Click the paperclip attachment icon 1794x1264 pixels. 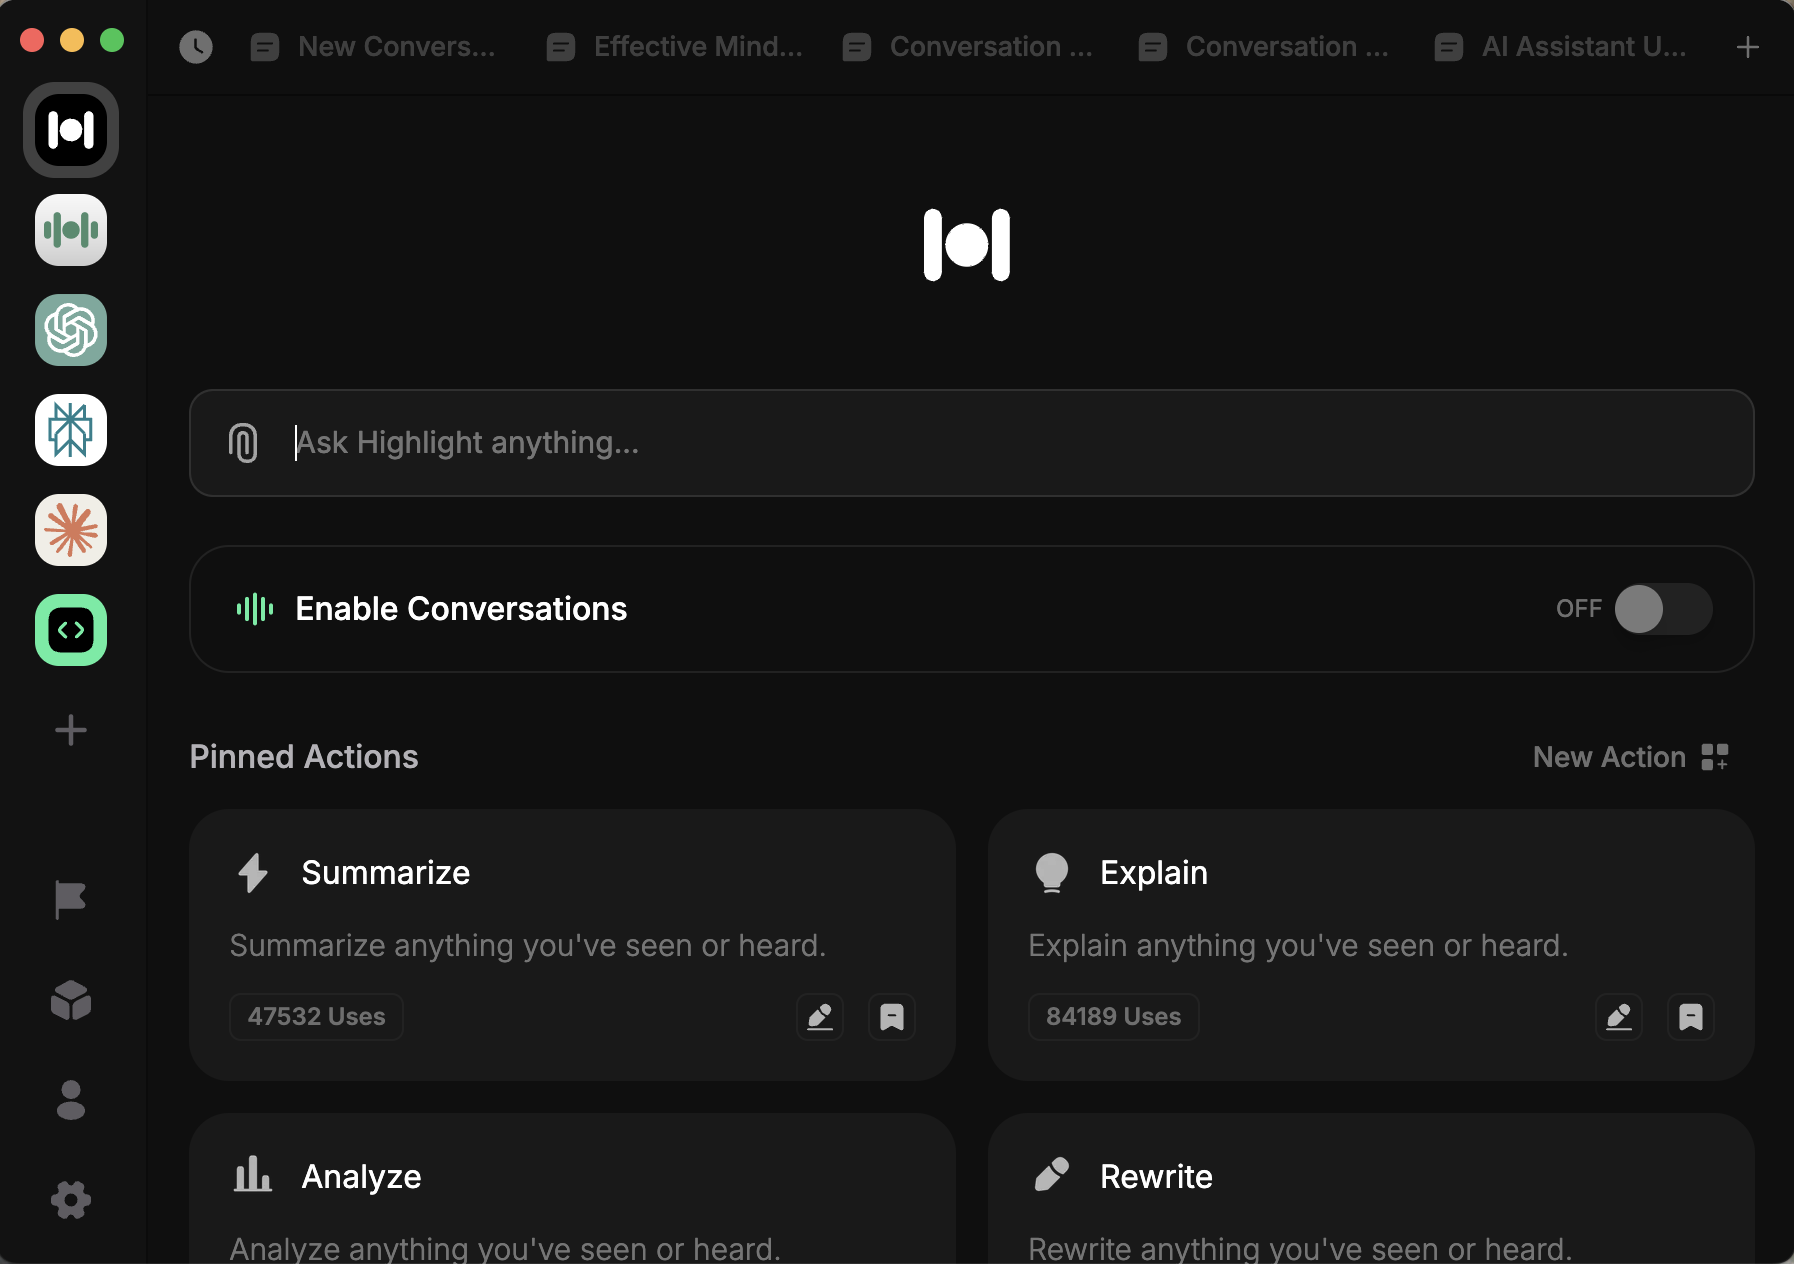pyautogui.click(x=243, y=443)
